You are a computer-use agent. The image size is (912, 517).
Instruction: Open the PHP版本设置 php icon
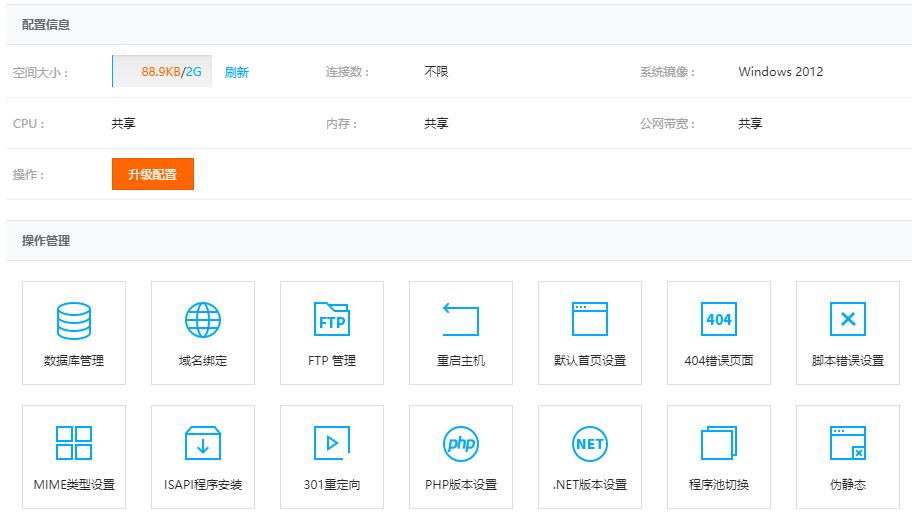[x=461, y=444]
